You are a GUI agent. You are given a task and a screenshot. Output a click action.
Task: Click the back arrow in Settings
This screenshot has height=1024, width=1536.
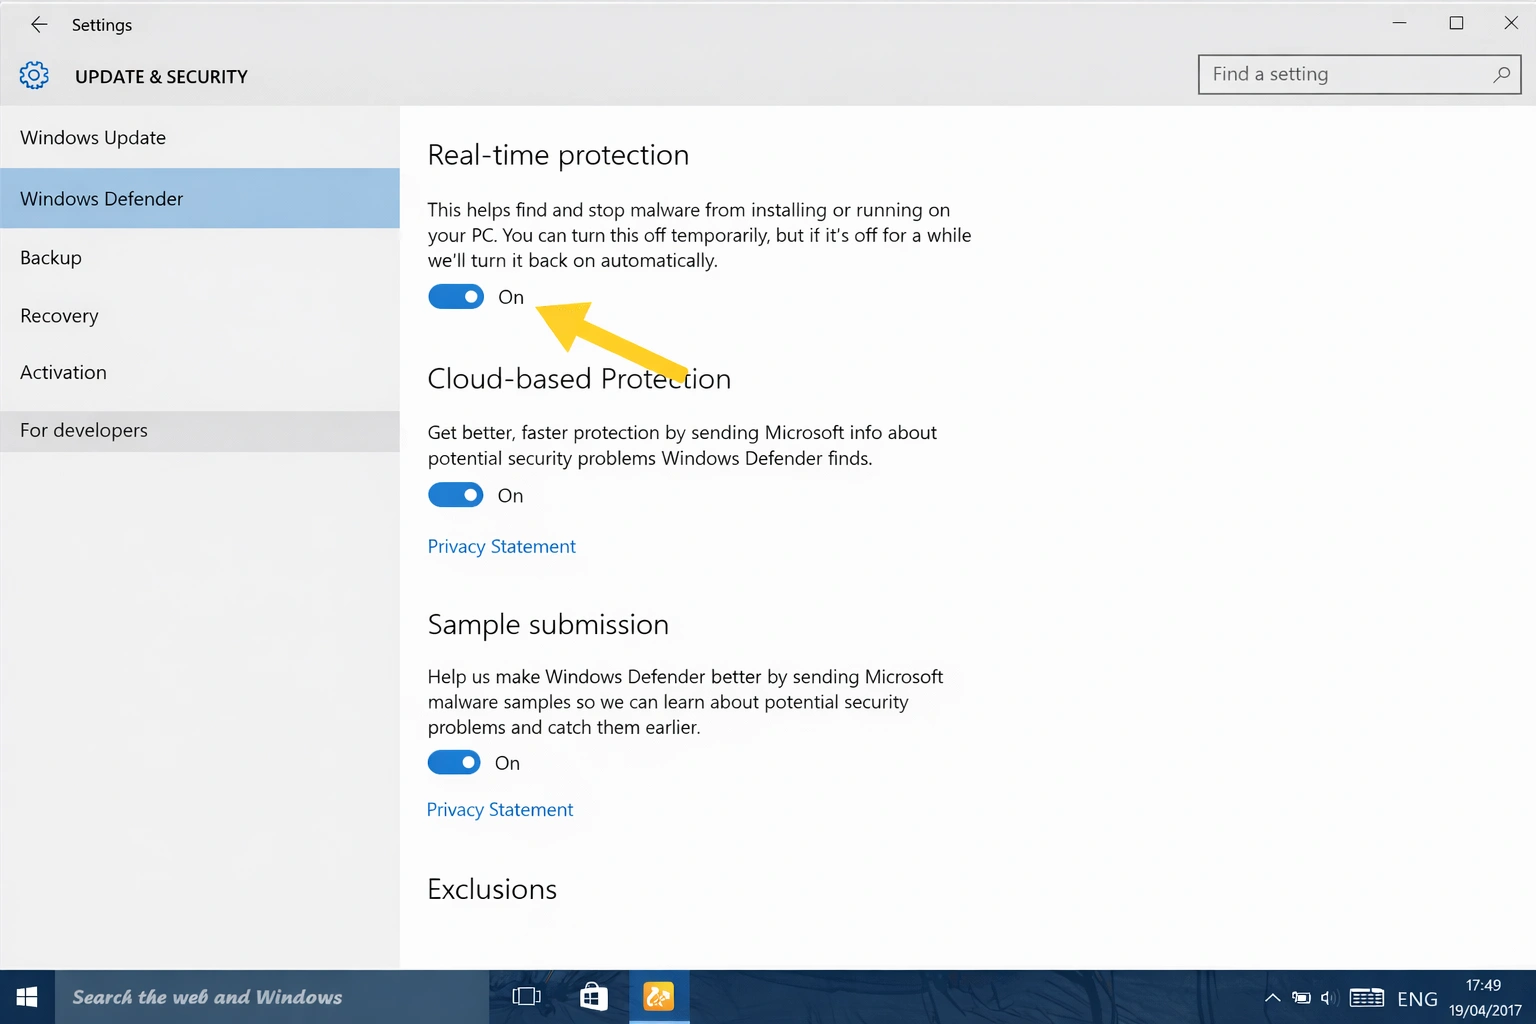pos(38,24)
